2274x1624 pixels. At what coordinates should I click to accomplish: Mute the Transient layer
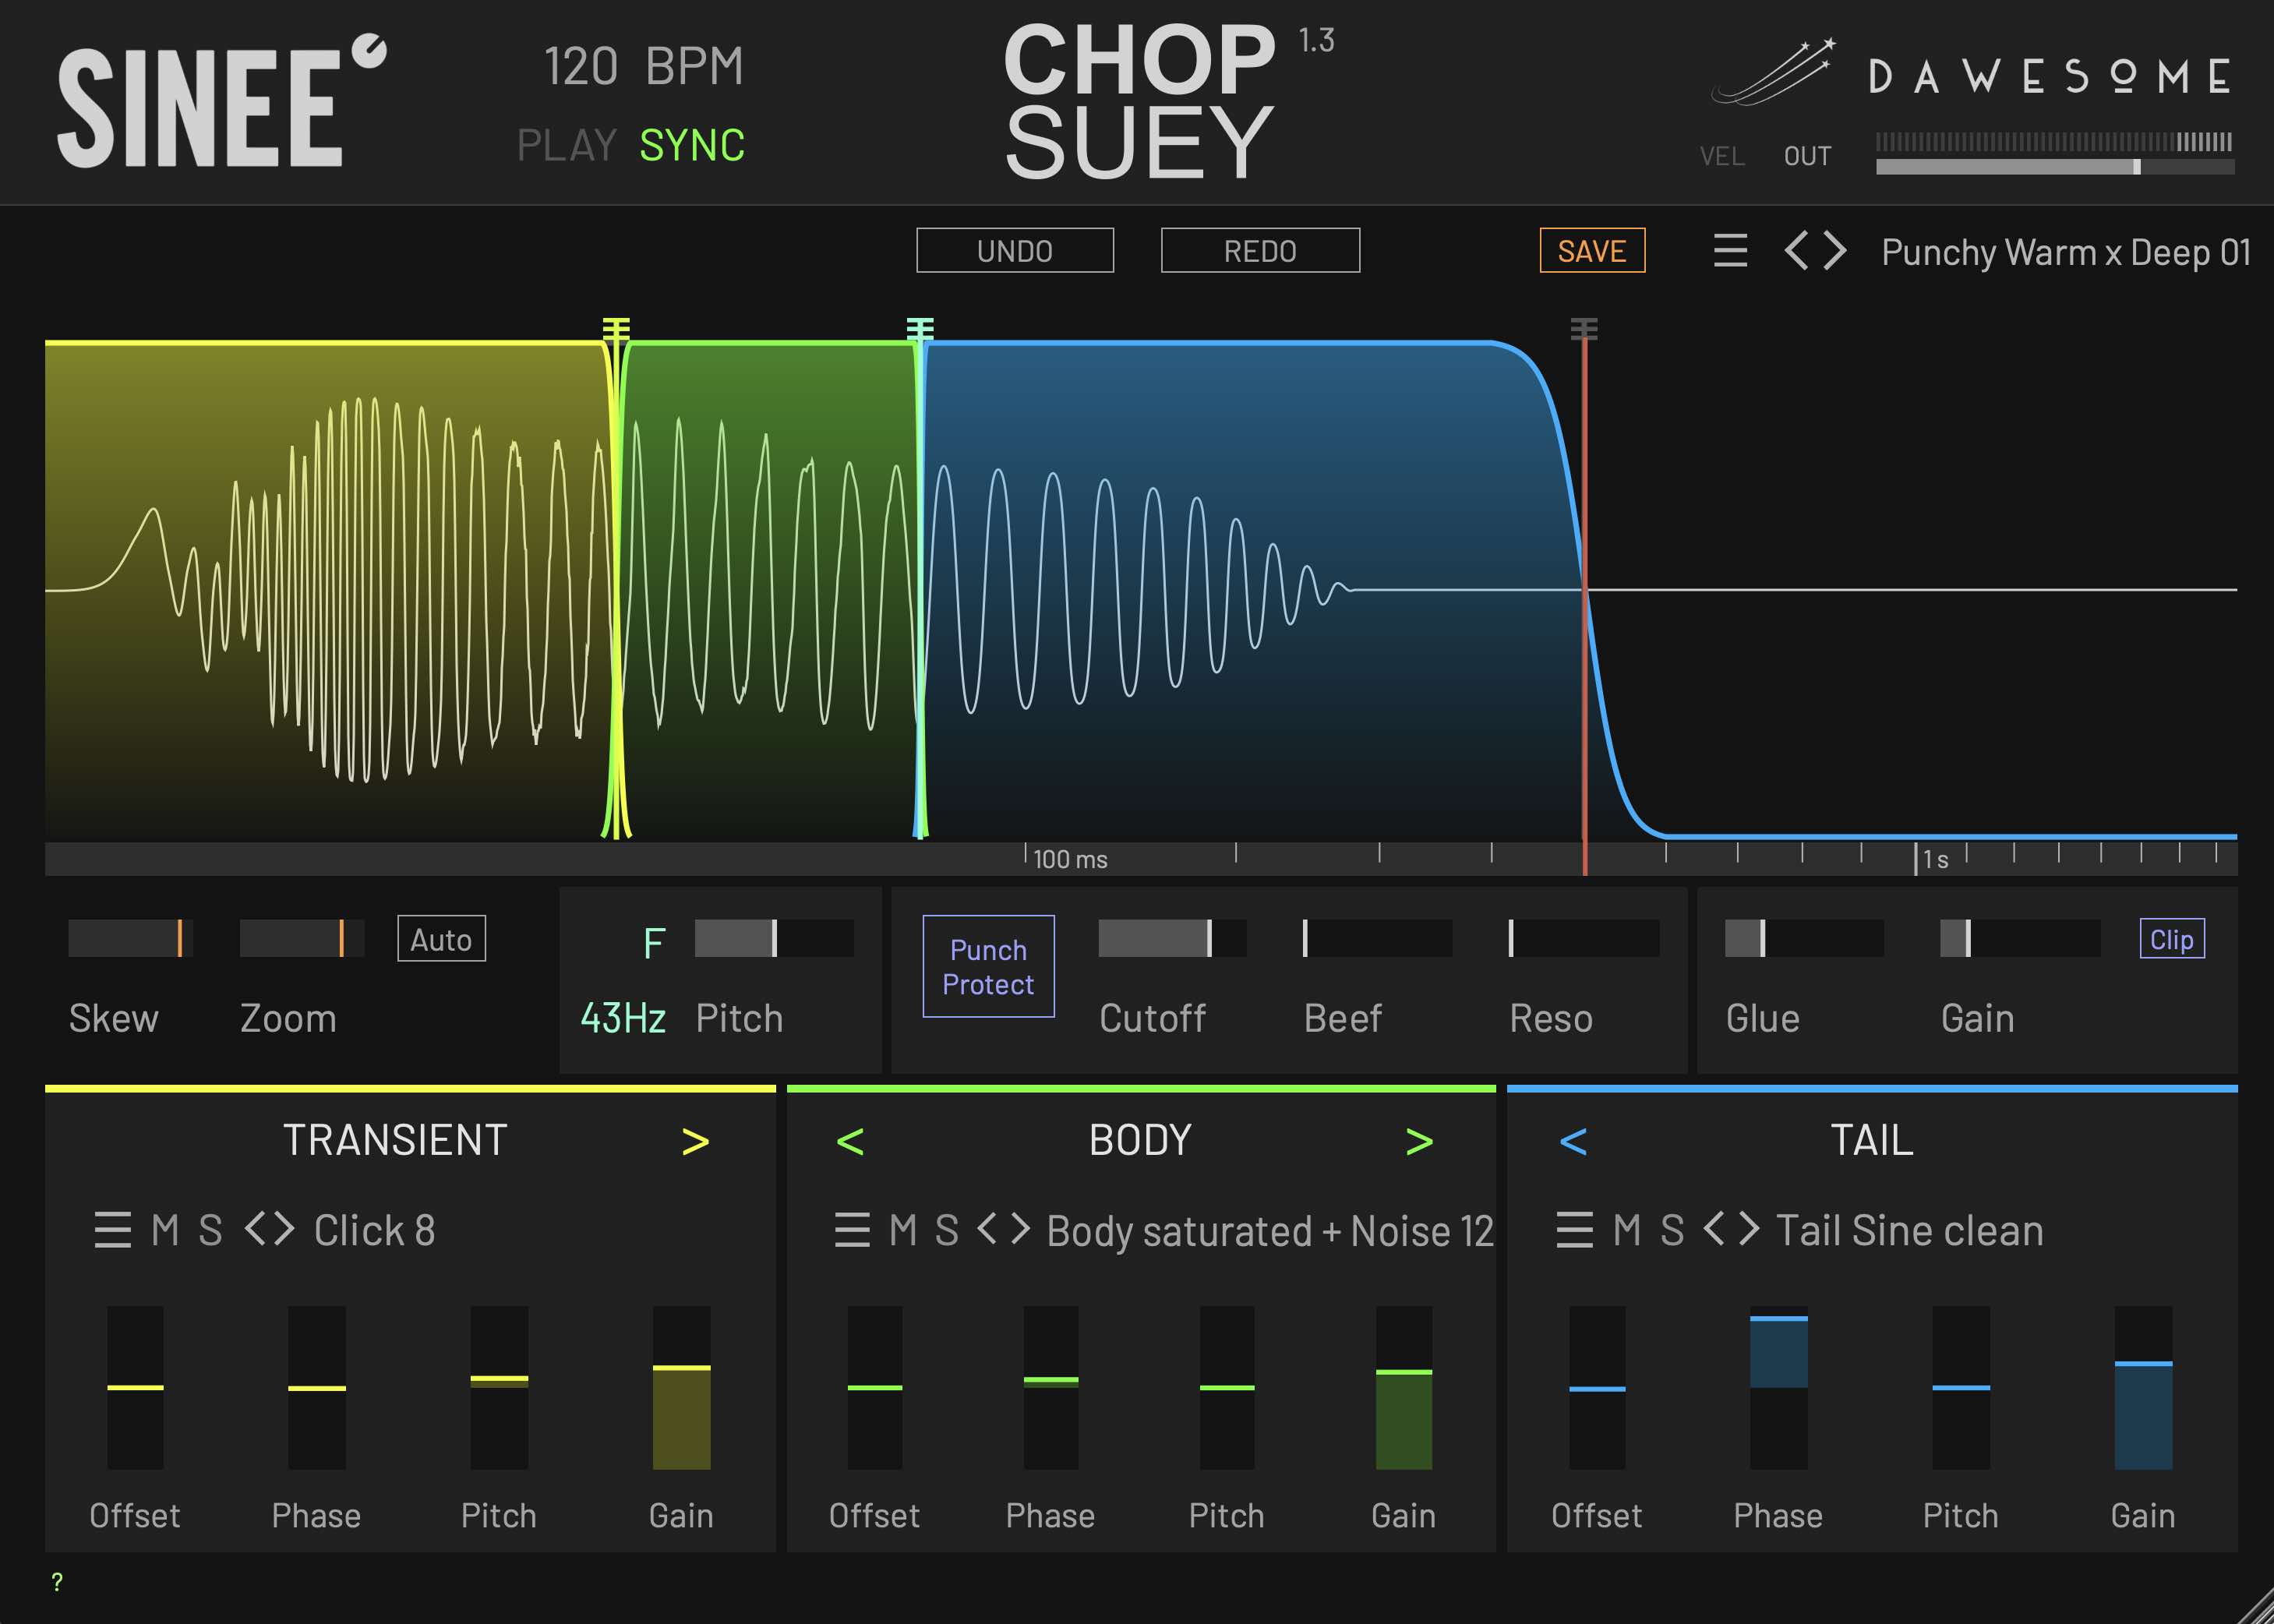pos(165,1230)
